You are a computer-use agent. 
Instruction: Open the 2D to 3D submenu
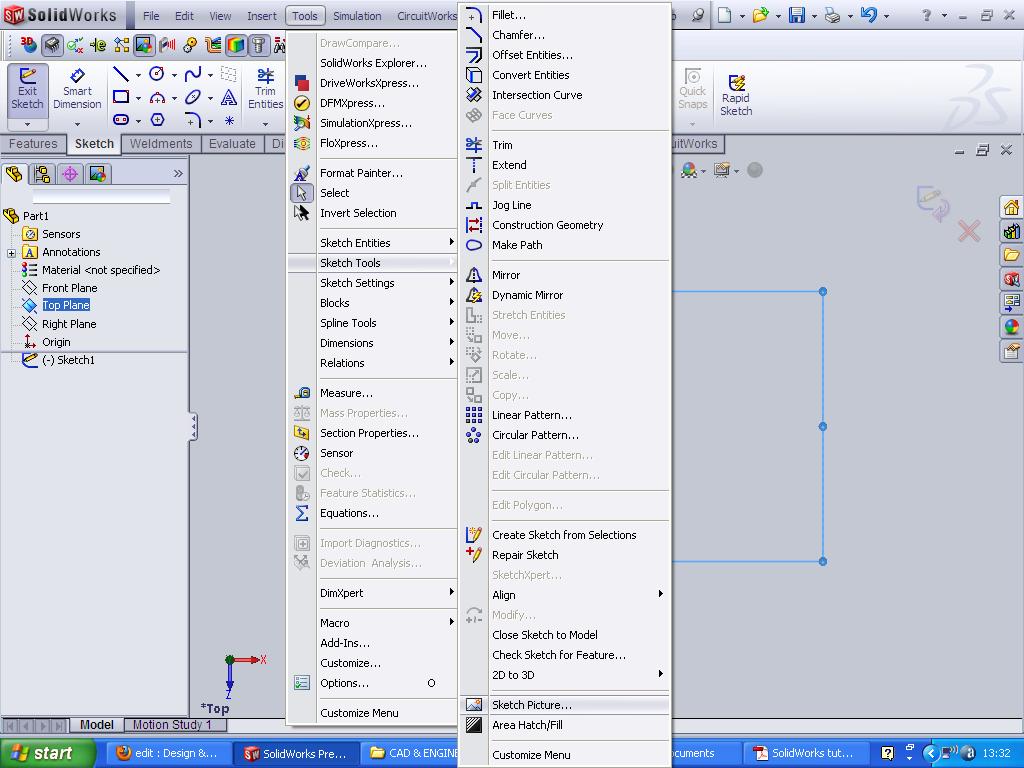click(x=566, y=675)
